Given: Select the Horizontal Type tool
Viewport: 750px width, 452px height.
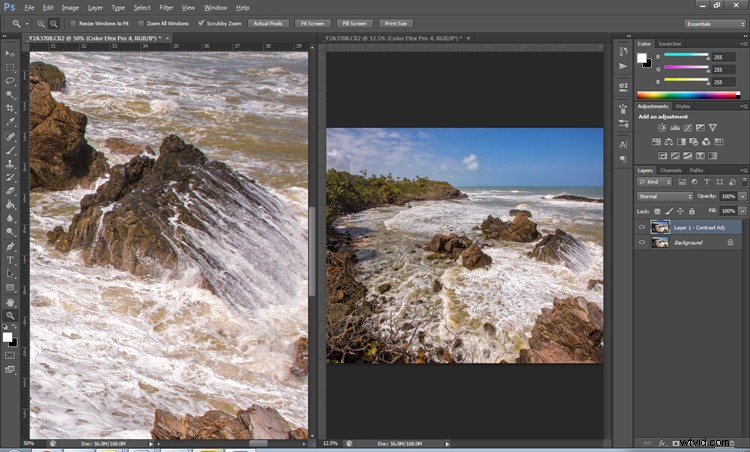Looking at the screenshot, I should click(x=10, y=261).
